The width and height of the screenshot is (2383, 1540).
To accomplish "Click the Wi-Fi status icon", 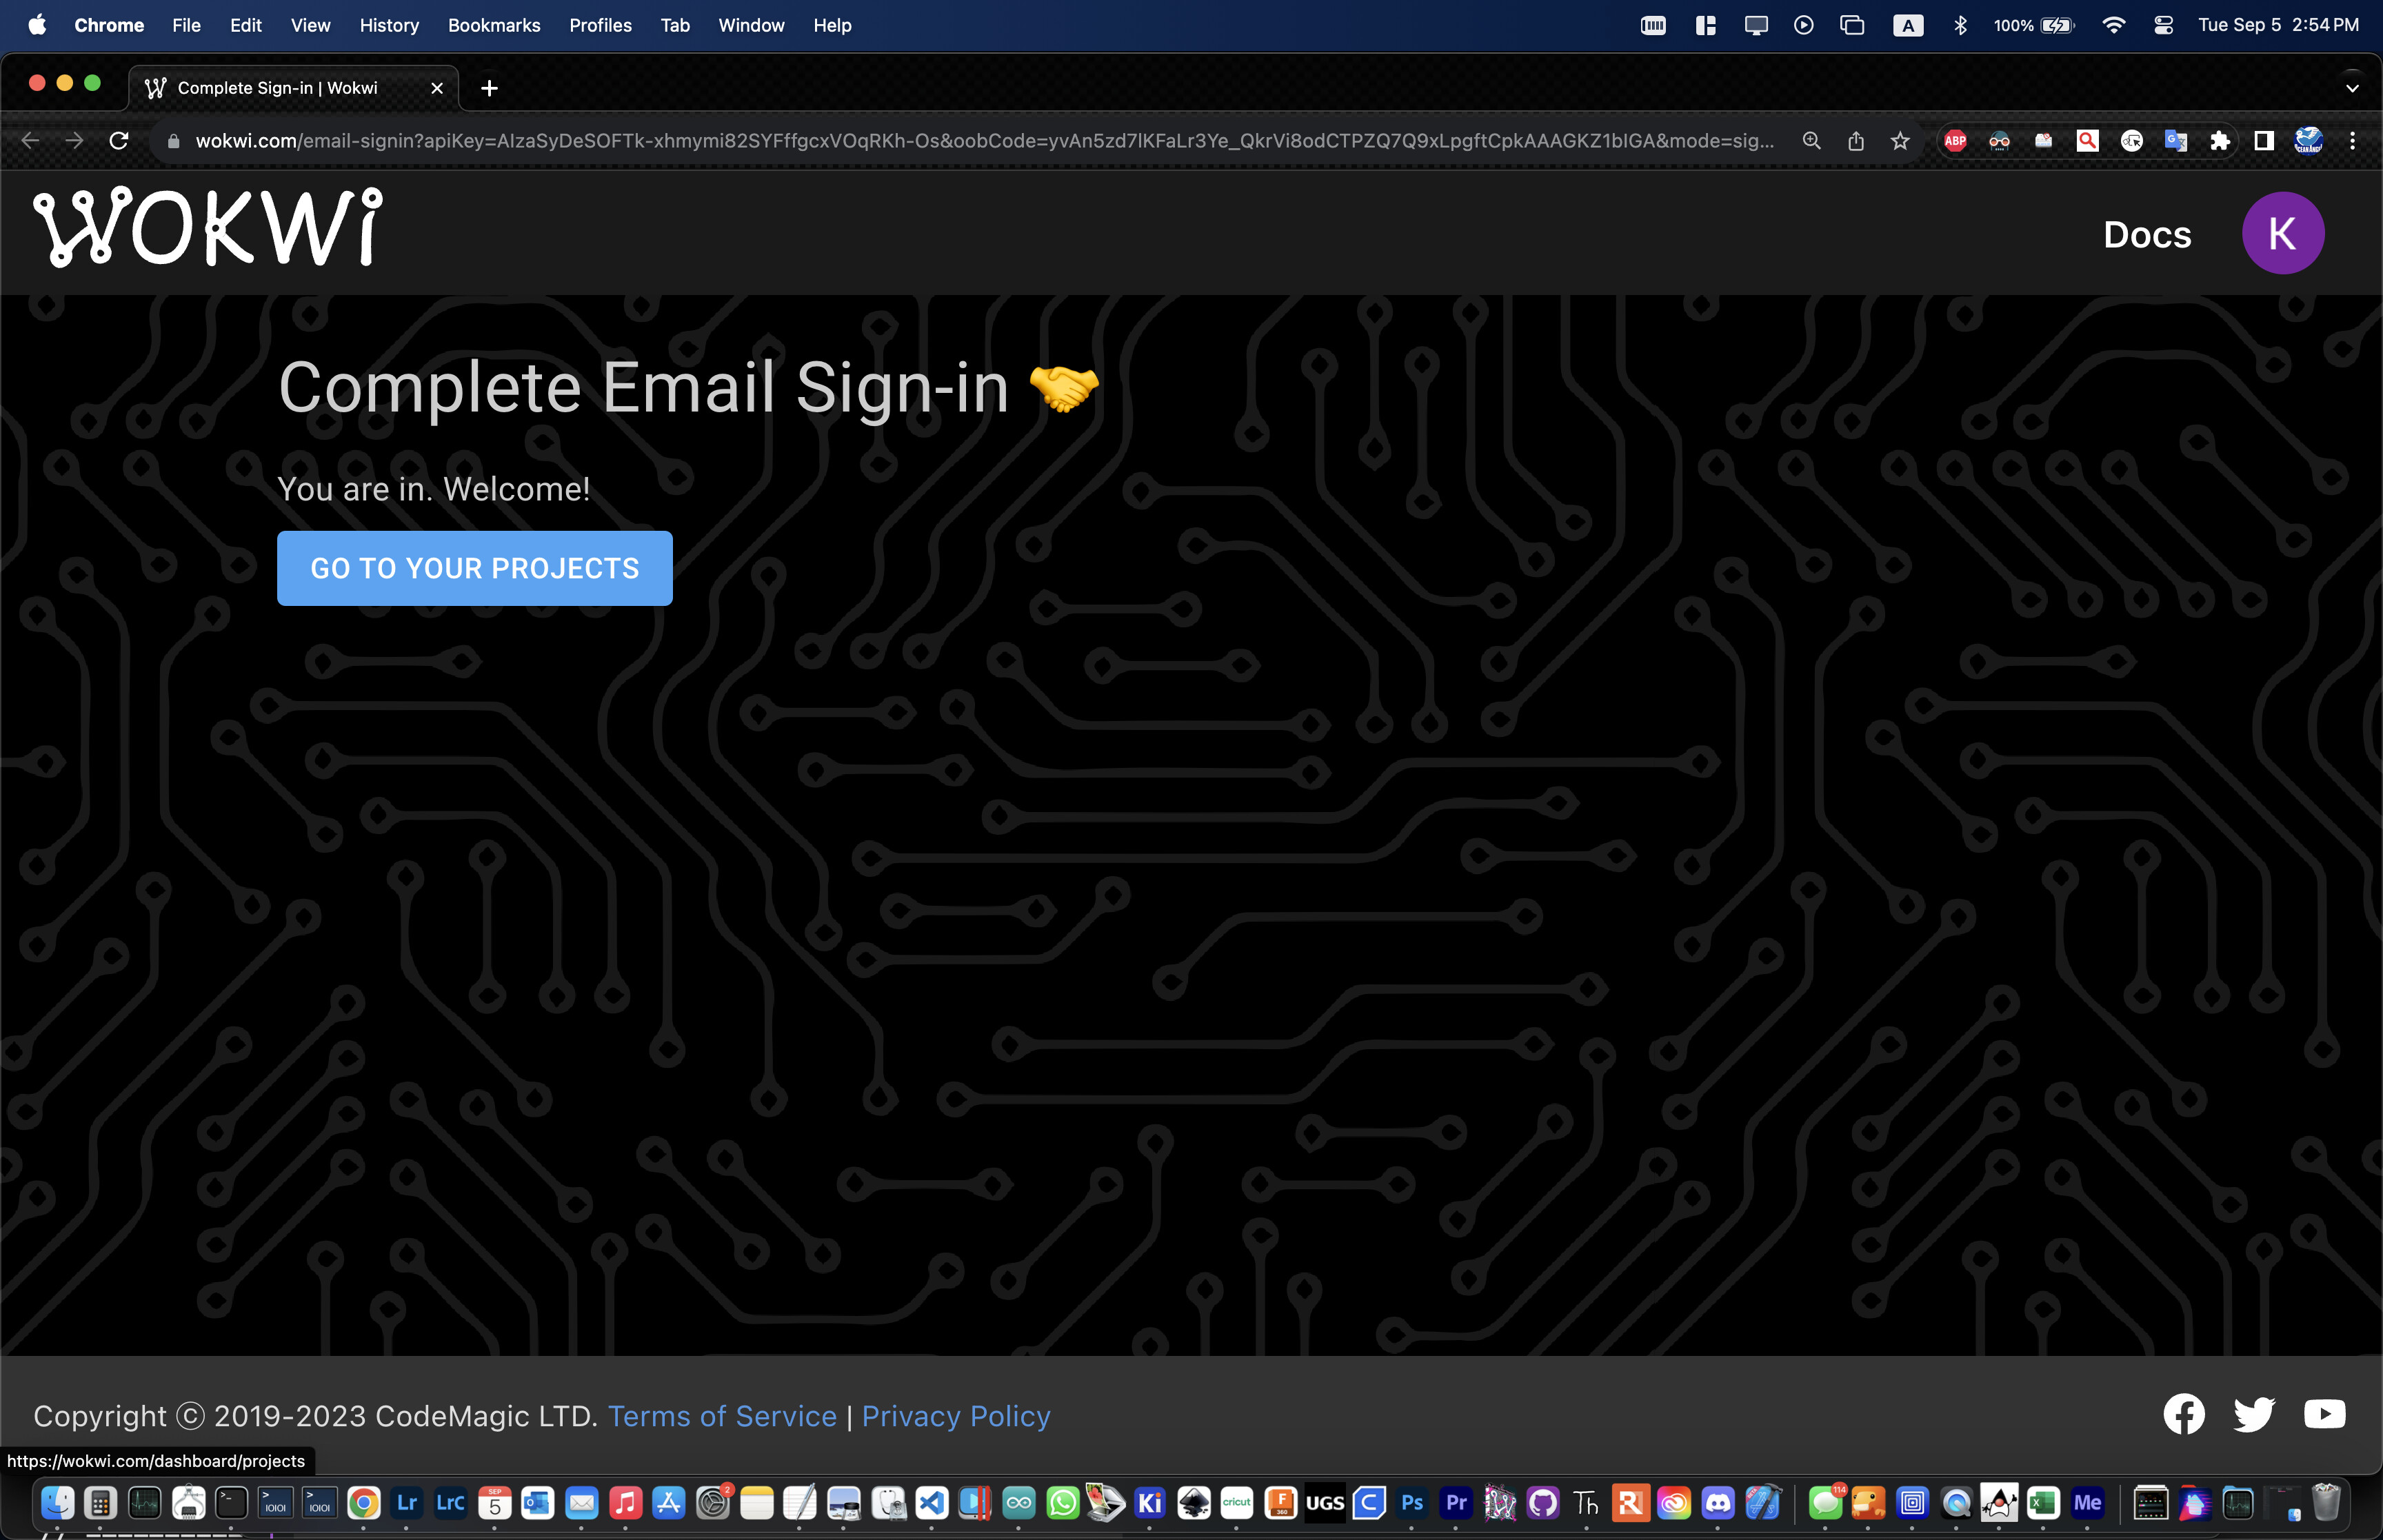I will [x=2113, y=25].
